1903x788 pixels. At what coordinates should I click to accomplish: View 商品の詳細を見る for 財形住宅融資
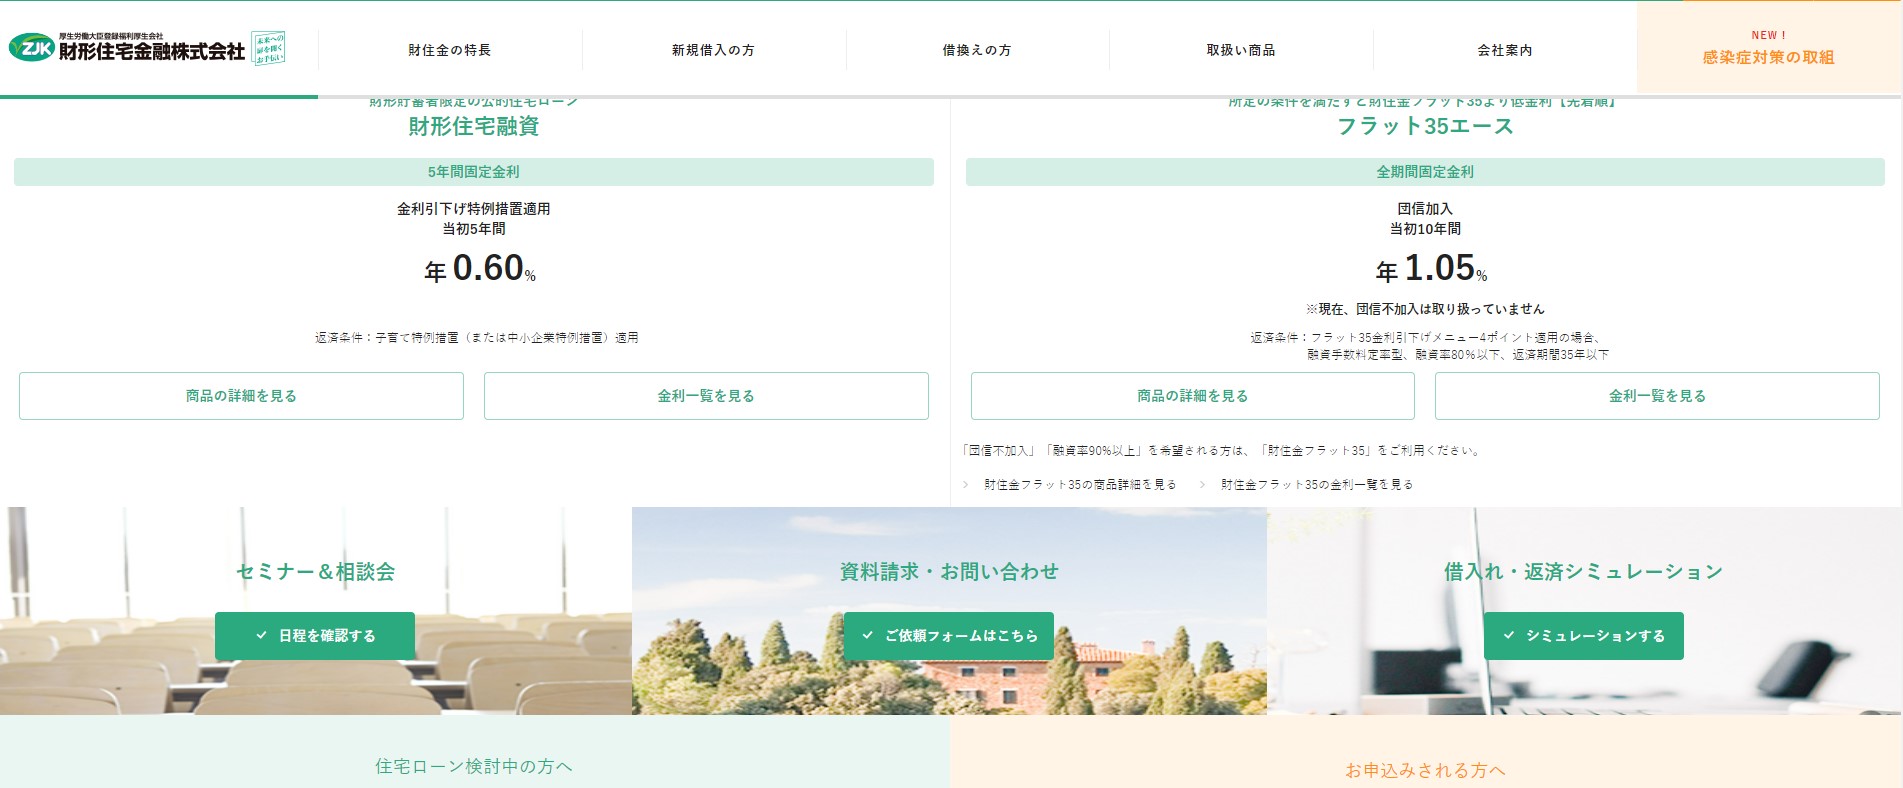click(x=241, y=396)
